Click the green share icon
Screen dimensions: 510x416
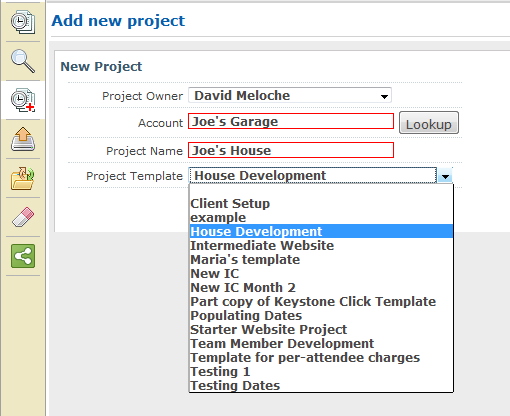tap(23, 256)
